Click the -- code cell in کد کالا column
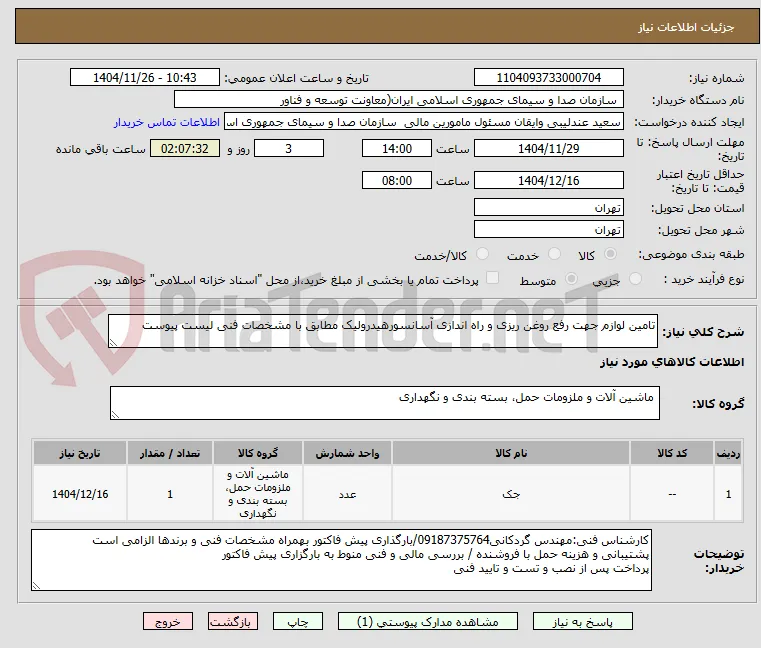761x648 pixels. click(x=672, y=494)
